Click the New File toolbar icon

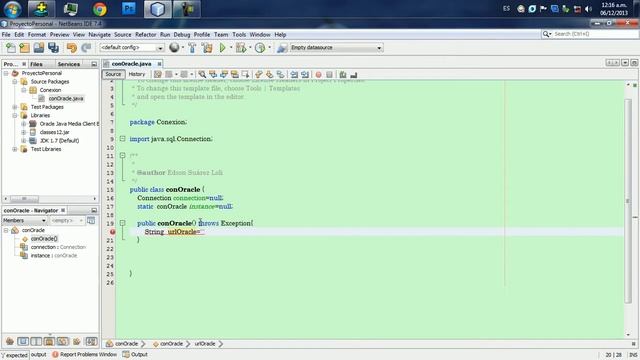[11, 48]
